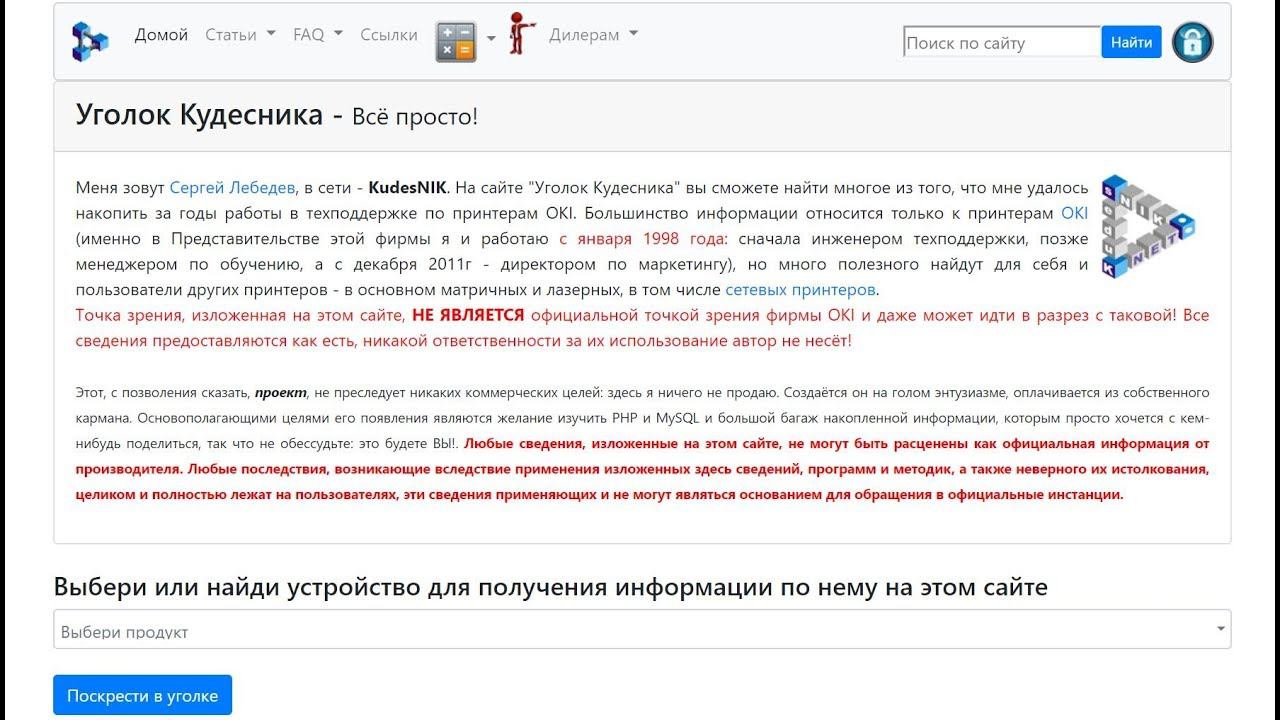1280x720 pixels.
Task: Open the Ссылки nav item
Action: 389,35
